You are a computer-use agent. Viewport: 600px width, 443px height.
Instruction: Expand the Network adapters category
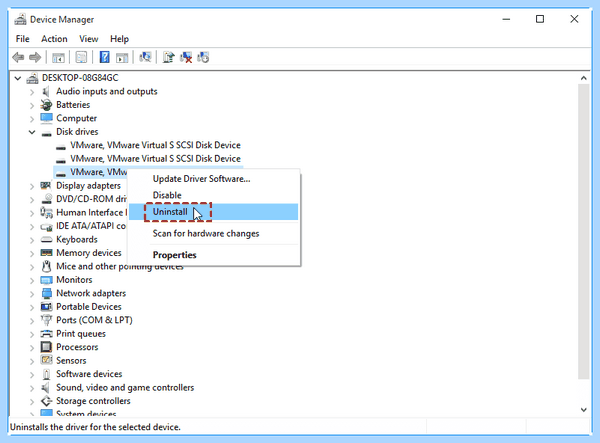click(x=32, y=294)
